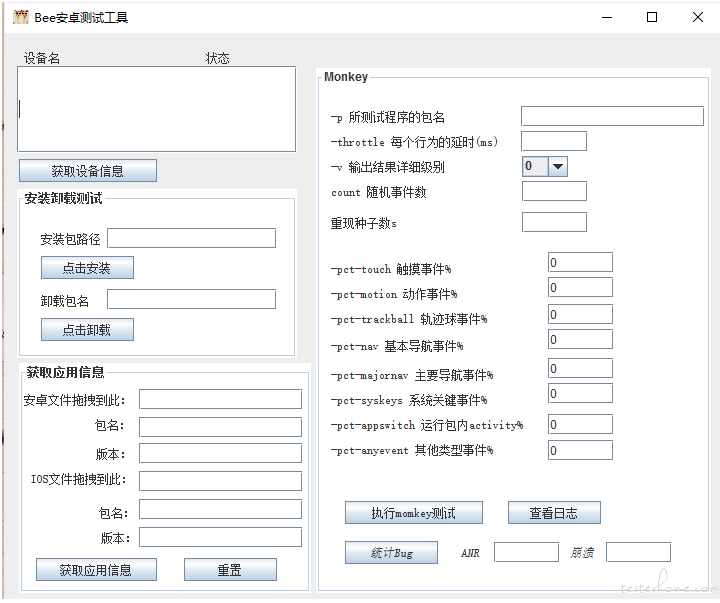
Task: Click the -pct-motion 动作事件% field
Action: [580, 287]
